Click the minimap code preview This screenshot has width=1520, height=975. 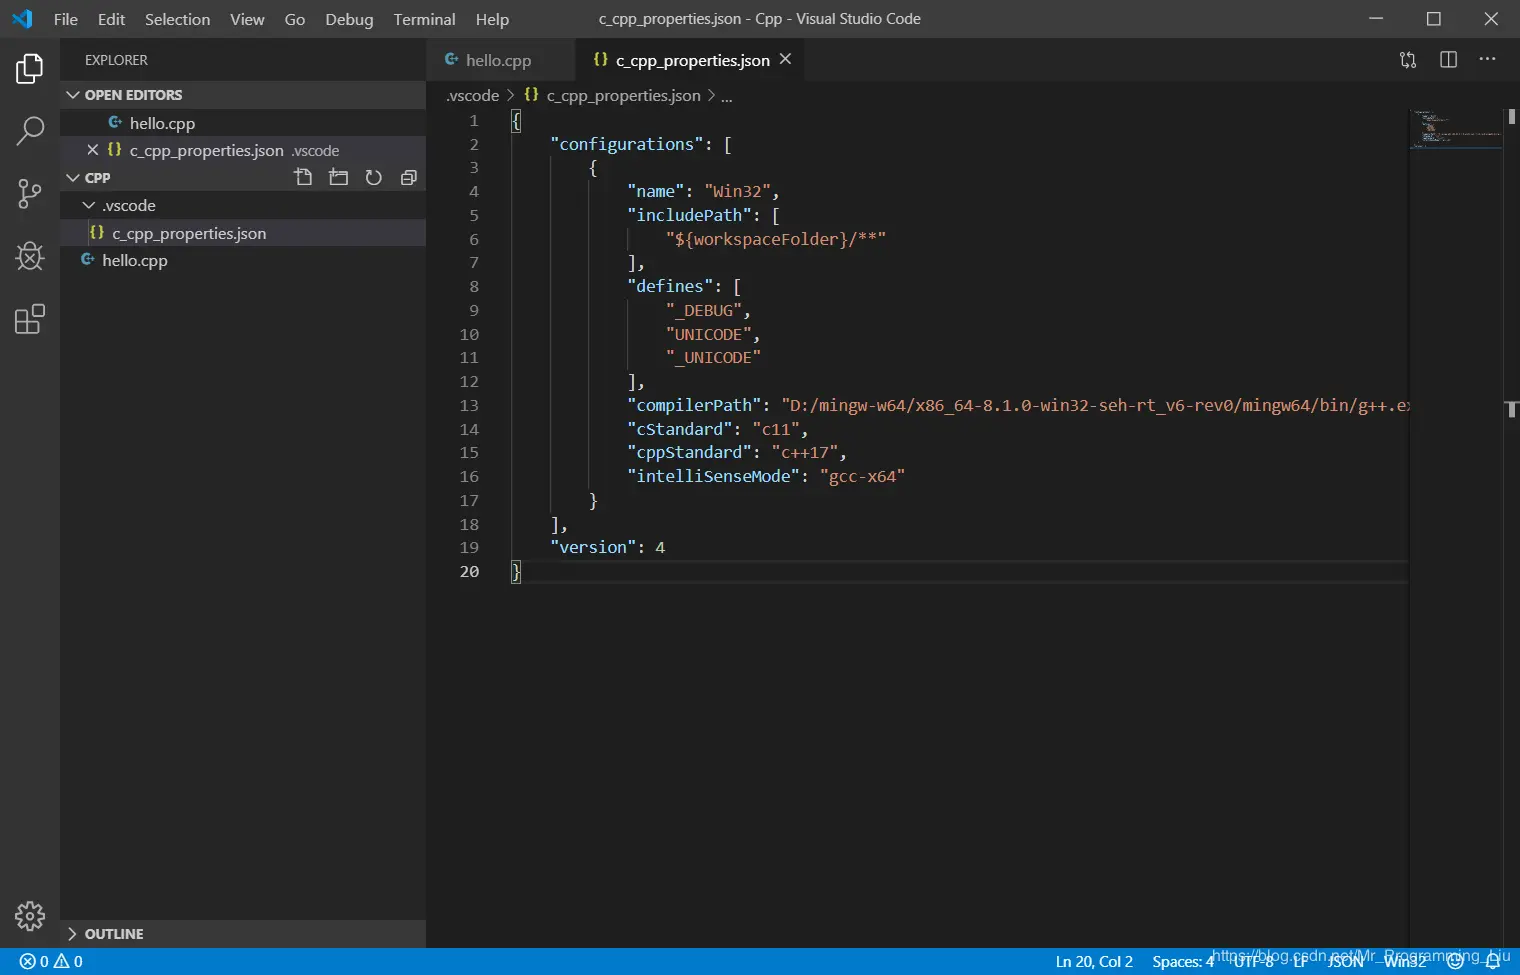(1456, 130)
